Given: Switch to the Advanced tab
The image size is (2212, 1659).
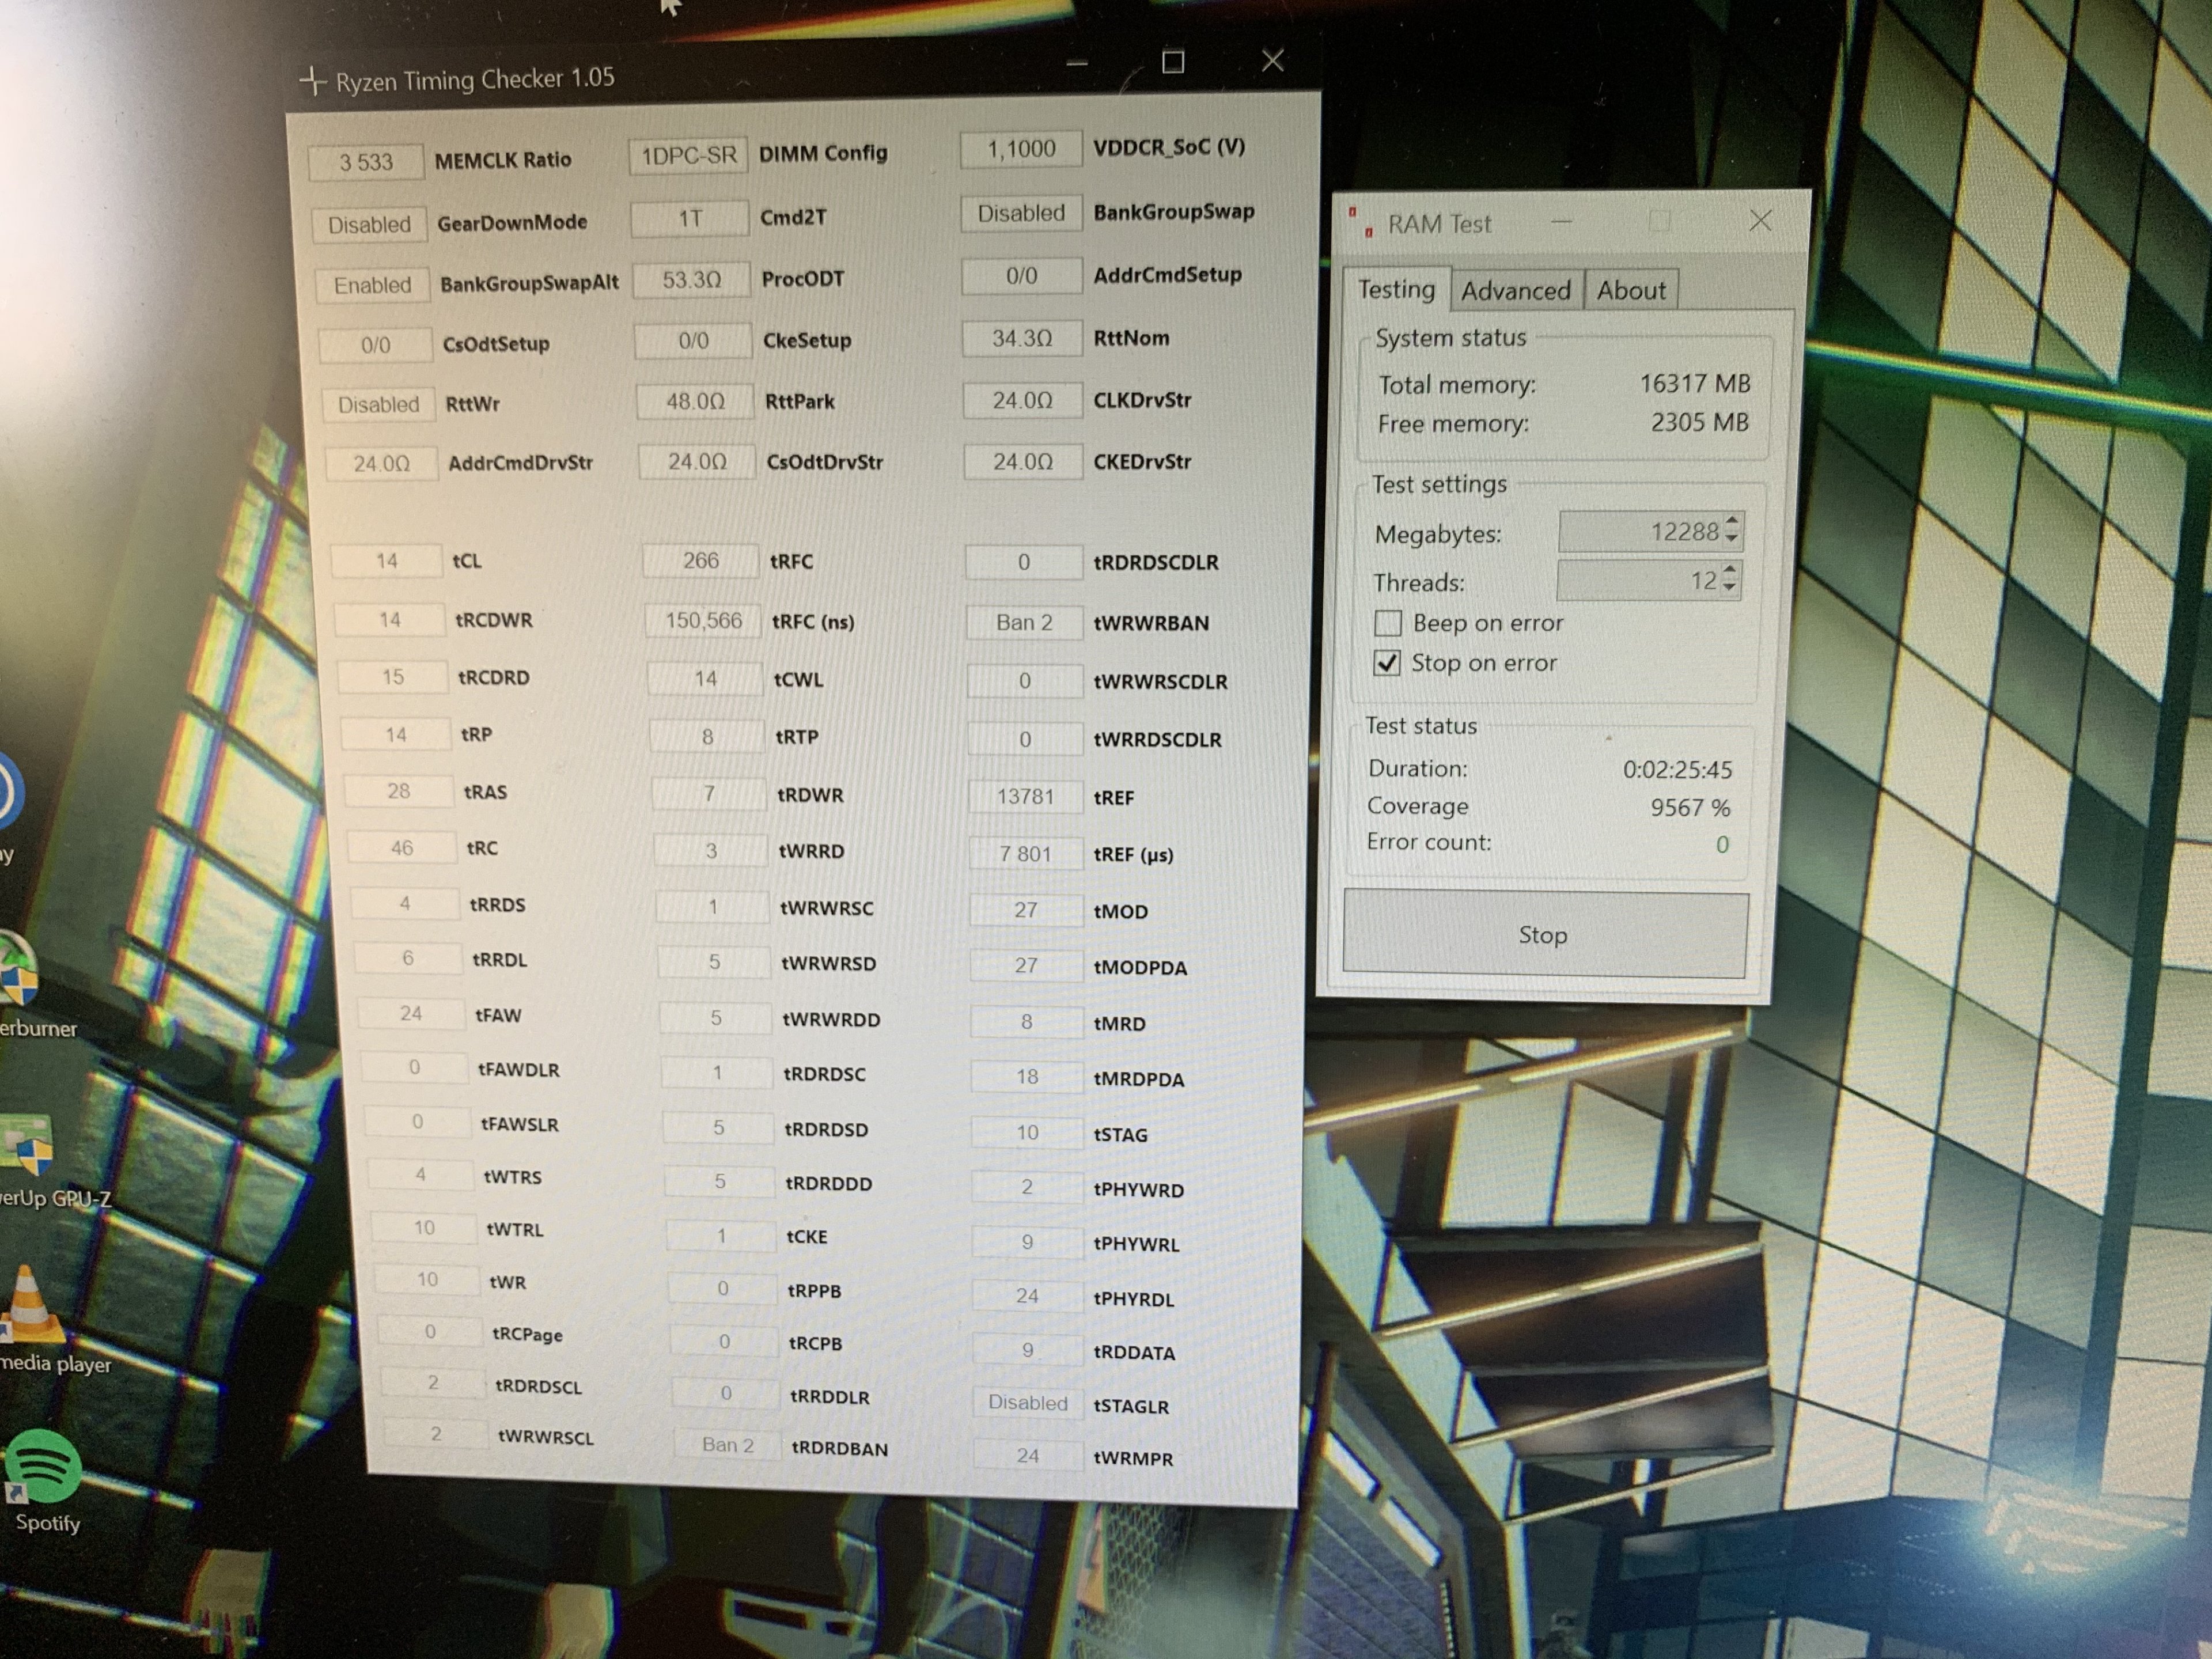Looking at the screenshot, I should click(x=1515, y=291).
